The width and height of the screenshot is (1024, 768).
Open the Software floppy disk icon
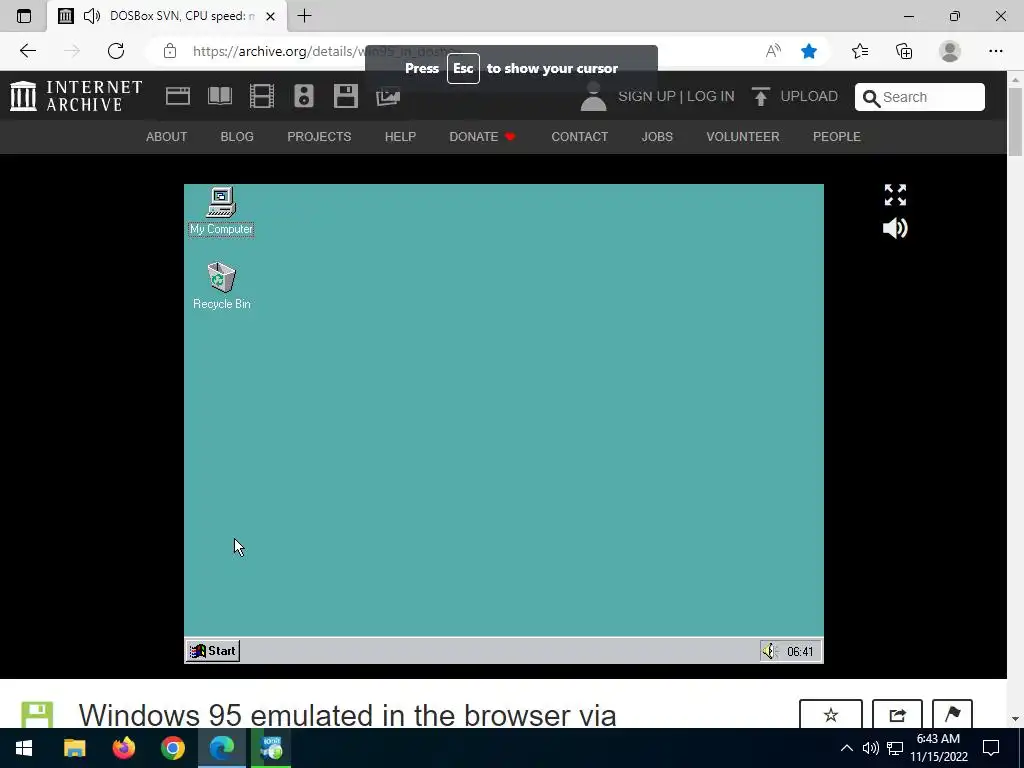click(x=345, y=96)
